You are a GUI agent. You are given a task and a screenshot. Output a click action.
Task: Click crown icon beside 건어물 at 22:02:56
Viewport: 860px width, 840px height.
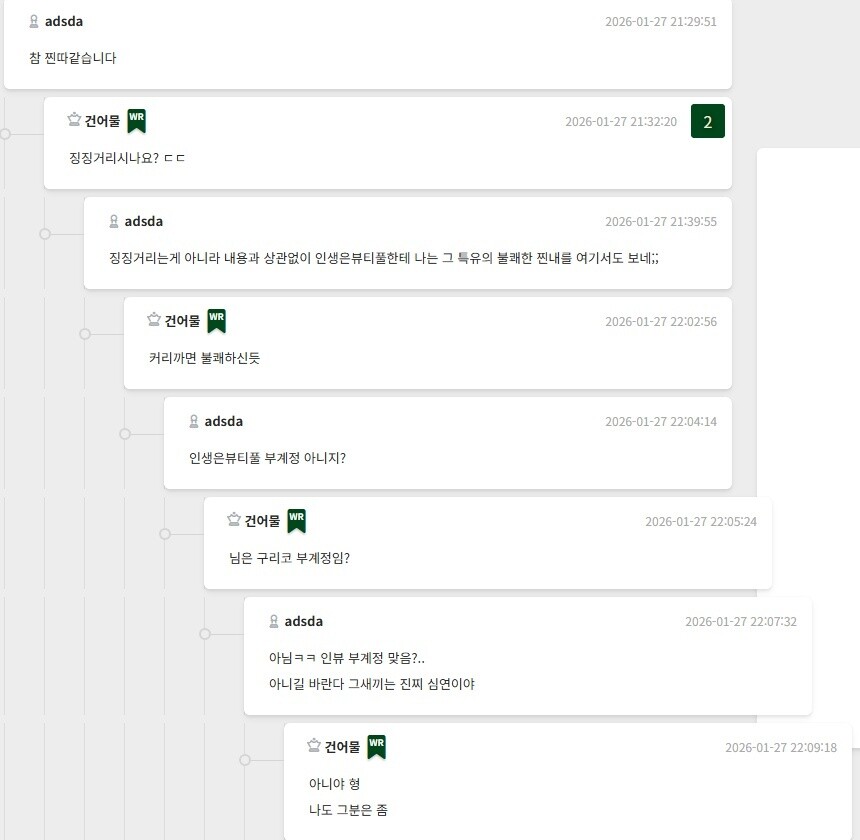pyautogui.click(x=154, y=320)
